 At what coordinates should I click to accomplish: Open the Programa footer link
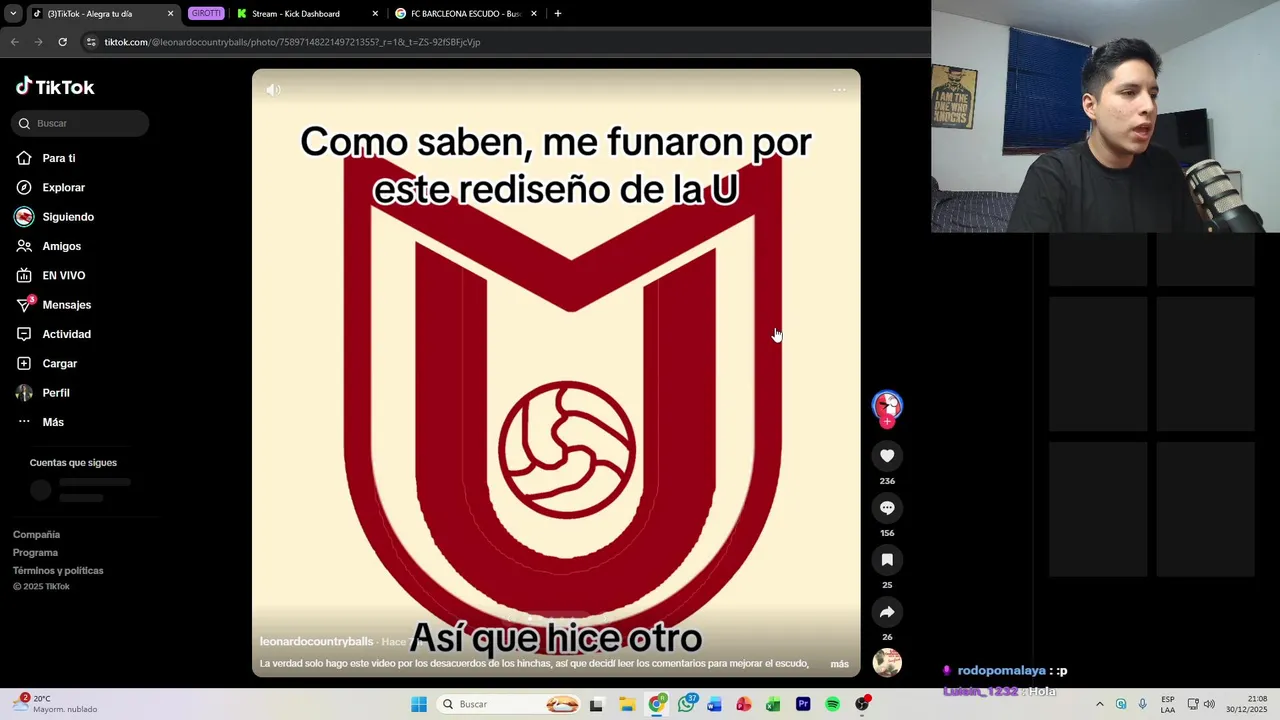(35, 553)
